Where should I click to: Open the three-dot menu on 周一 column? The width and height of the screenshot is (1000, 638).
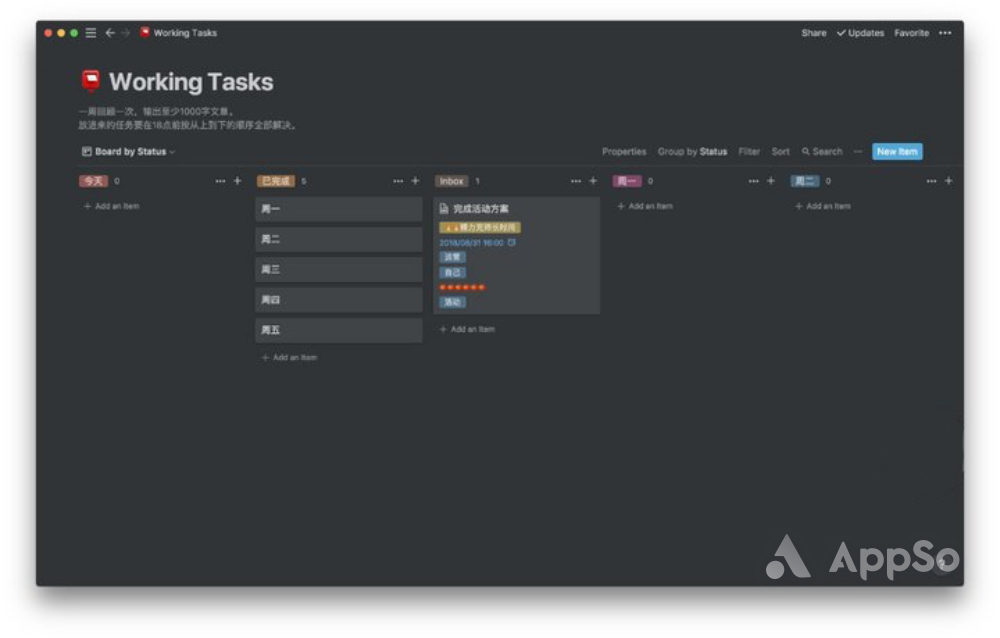coord(754,181)
